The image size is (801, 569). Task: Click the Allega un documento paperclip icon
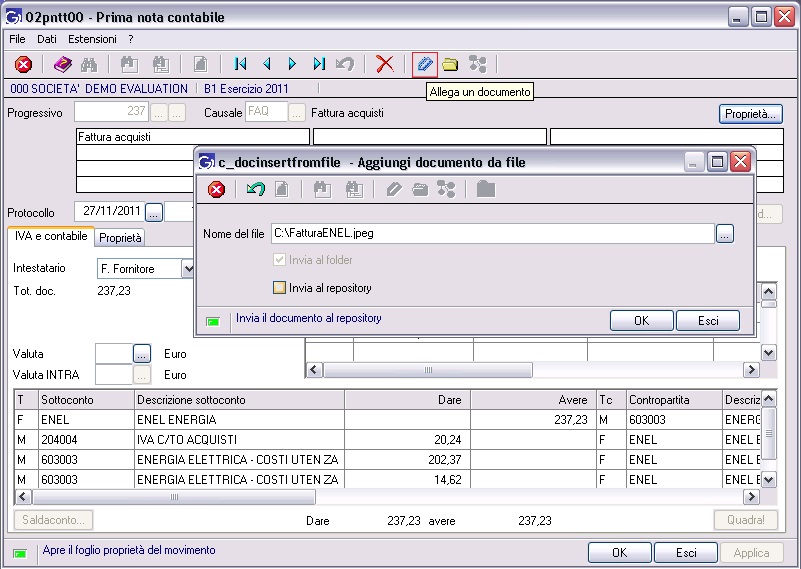pos(425,64)
